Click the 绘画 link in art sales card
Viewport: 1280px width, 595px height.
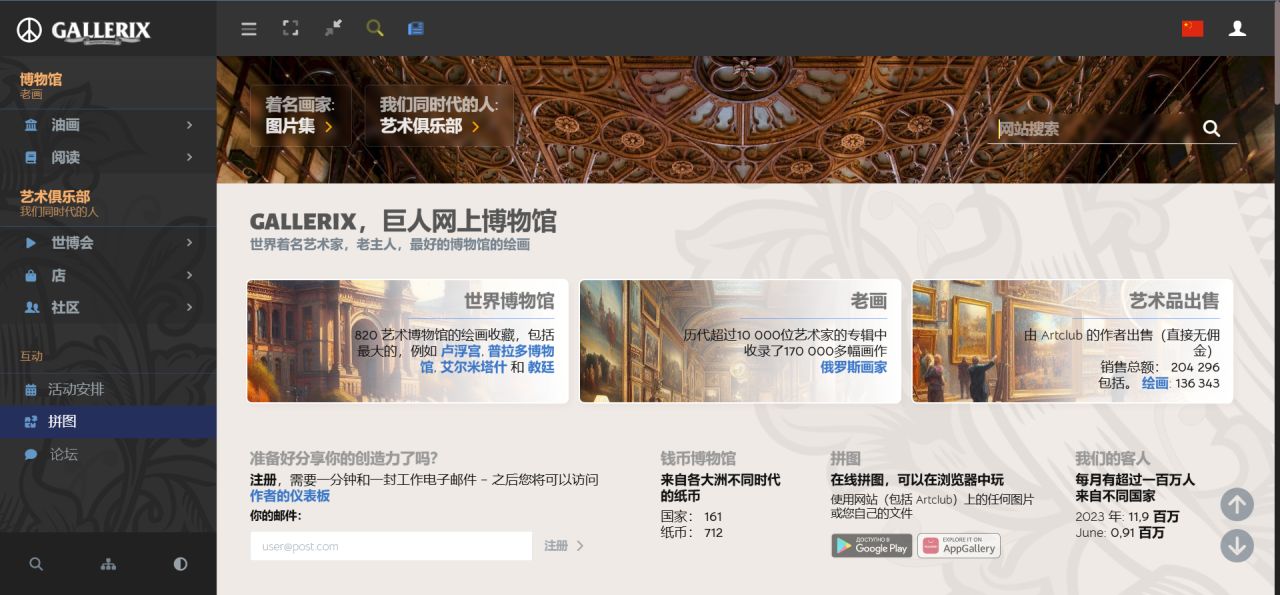click(1155, 383)
